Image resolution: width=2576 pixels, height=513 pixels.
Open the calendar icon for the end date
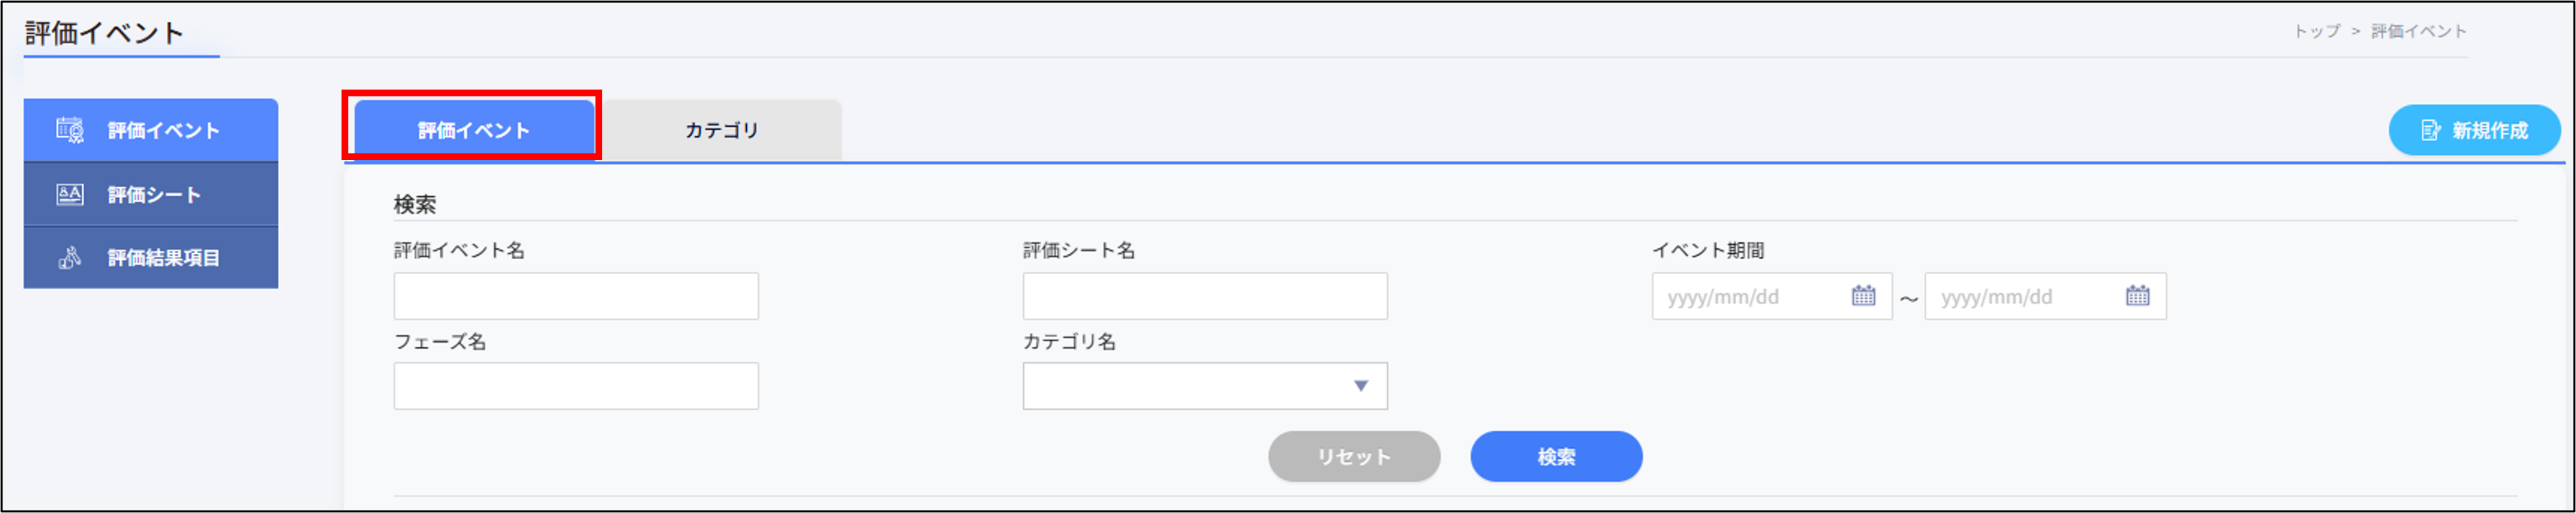pos(2139,296)
